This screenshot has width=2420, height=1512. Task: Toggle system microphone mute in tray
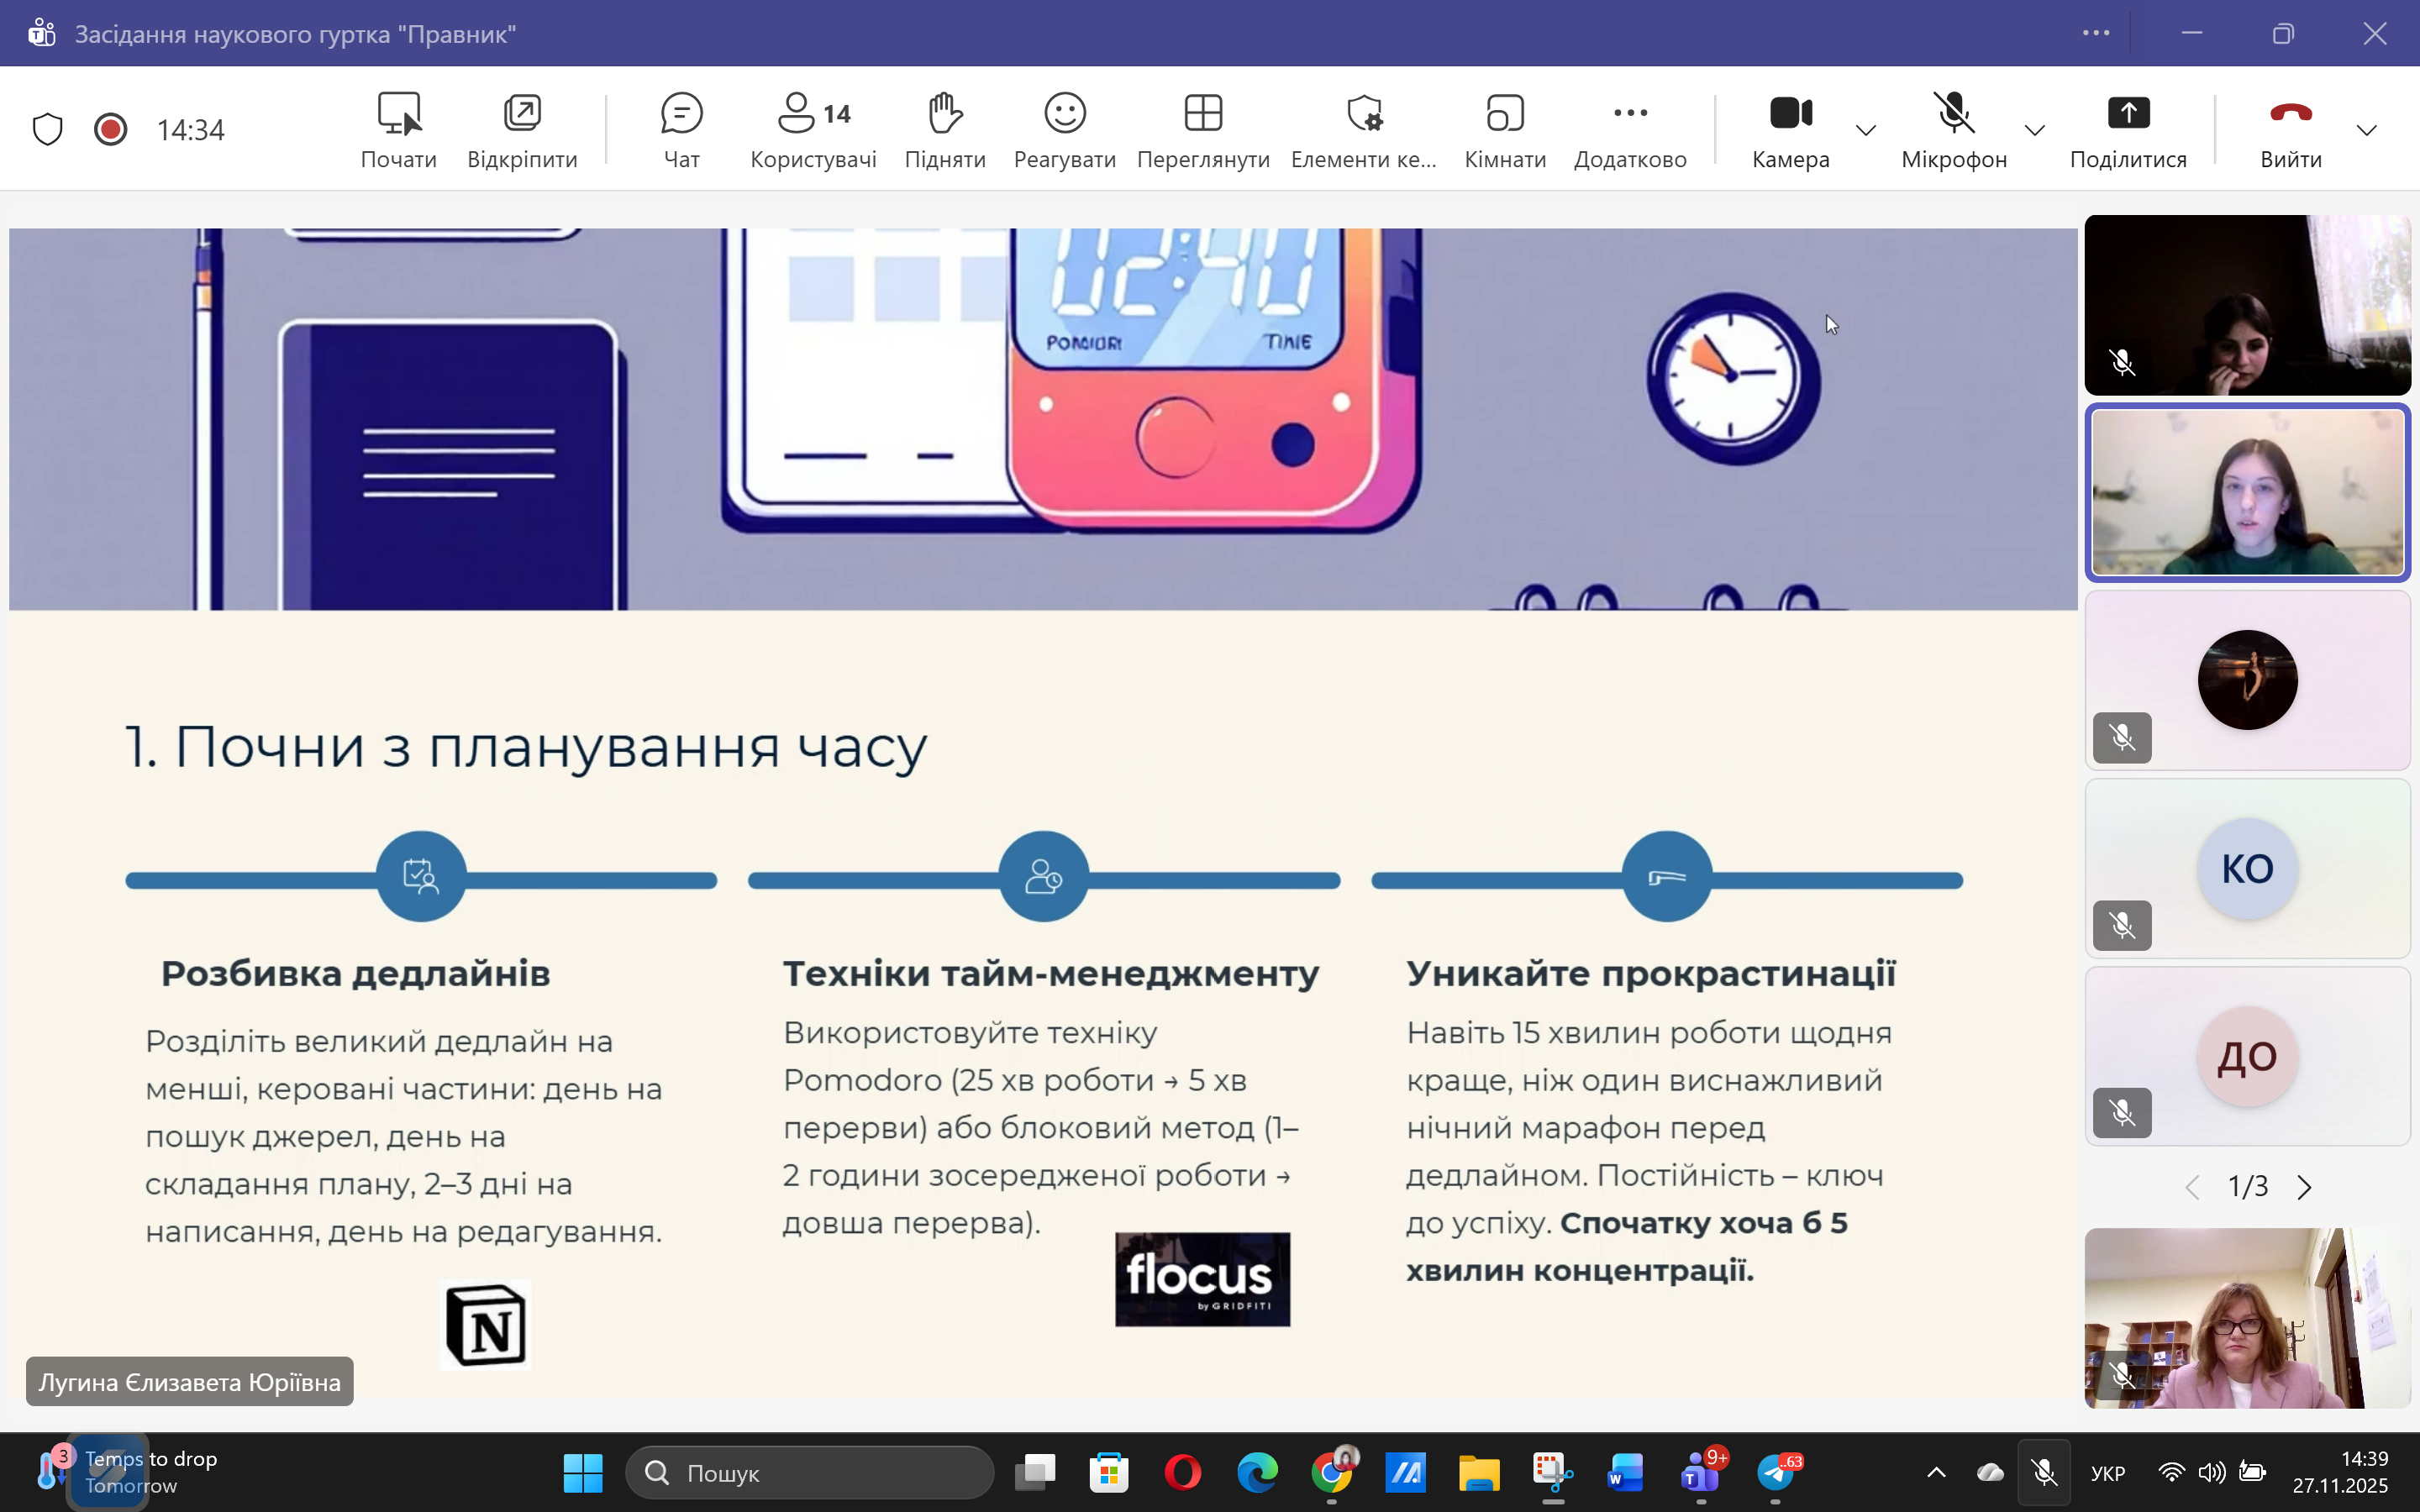tap(2043, 1472)
